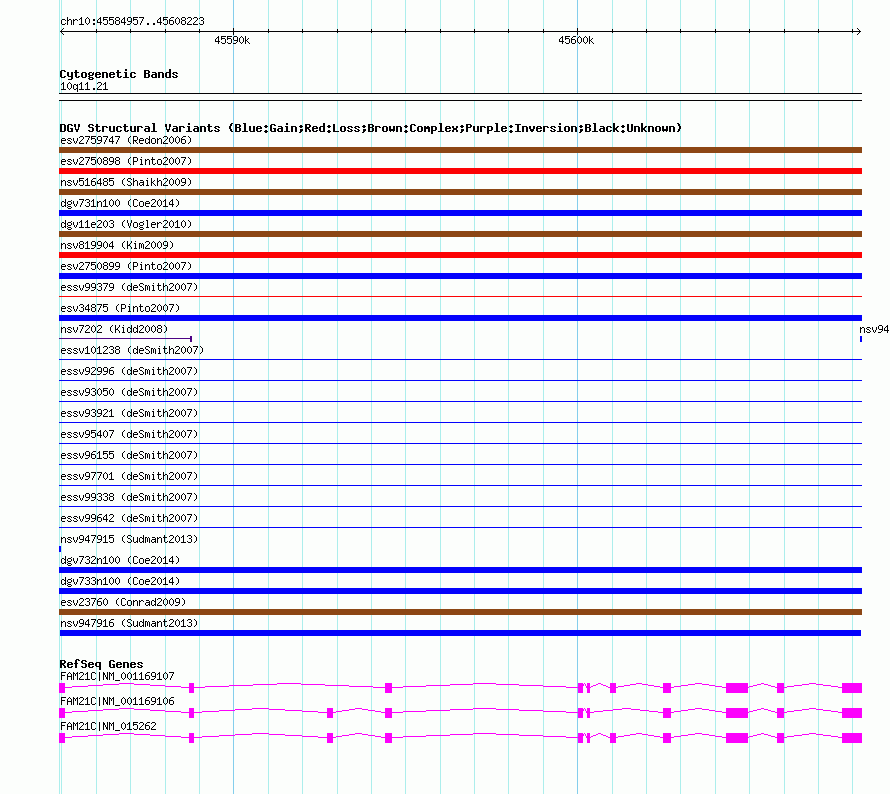
Task: Click the small nsv947915 (Sudmant2013) blue marker
Action: coord(60,549)
